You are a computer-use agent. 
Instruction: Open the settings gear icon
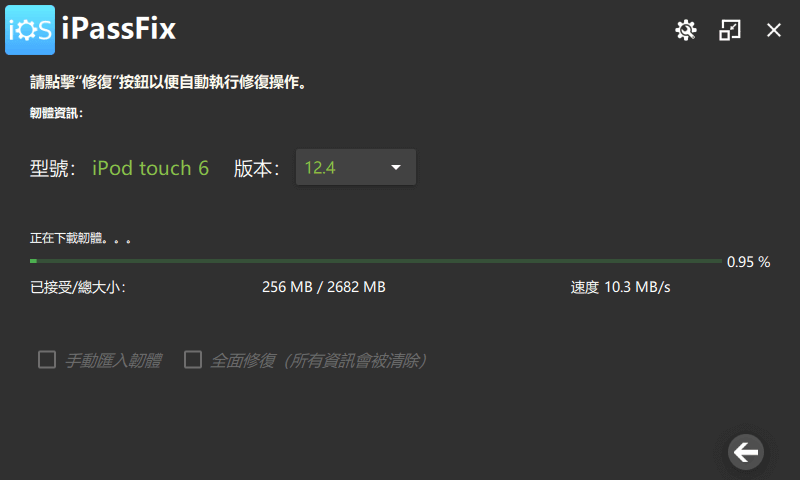[686, 30]
